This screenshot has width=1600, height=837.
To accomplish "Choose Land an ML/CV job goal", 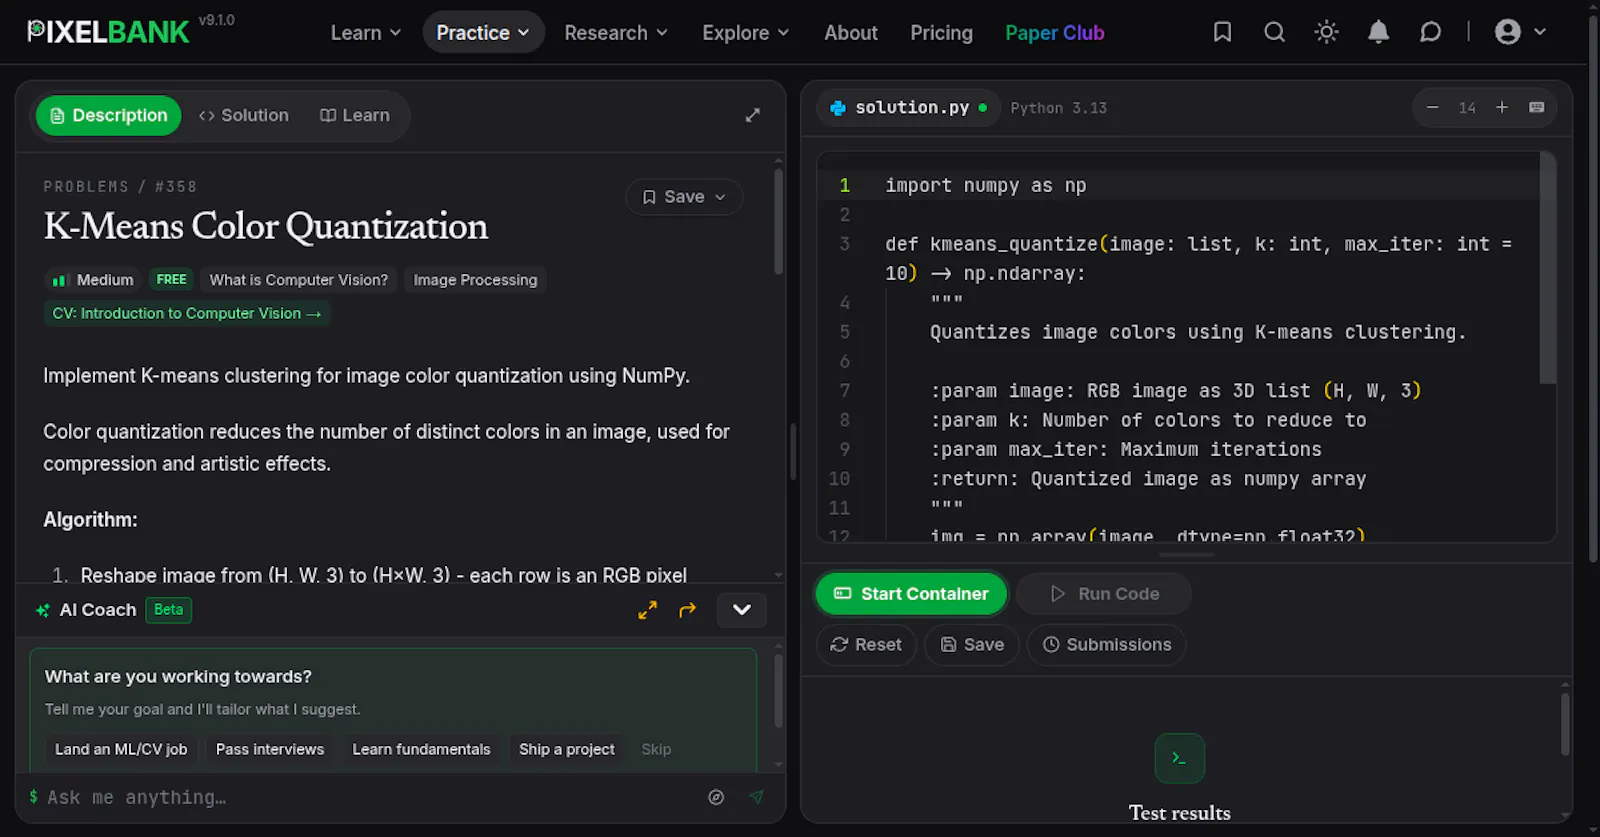I will point(121,749).
